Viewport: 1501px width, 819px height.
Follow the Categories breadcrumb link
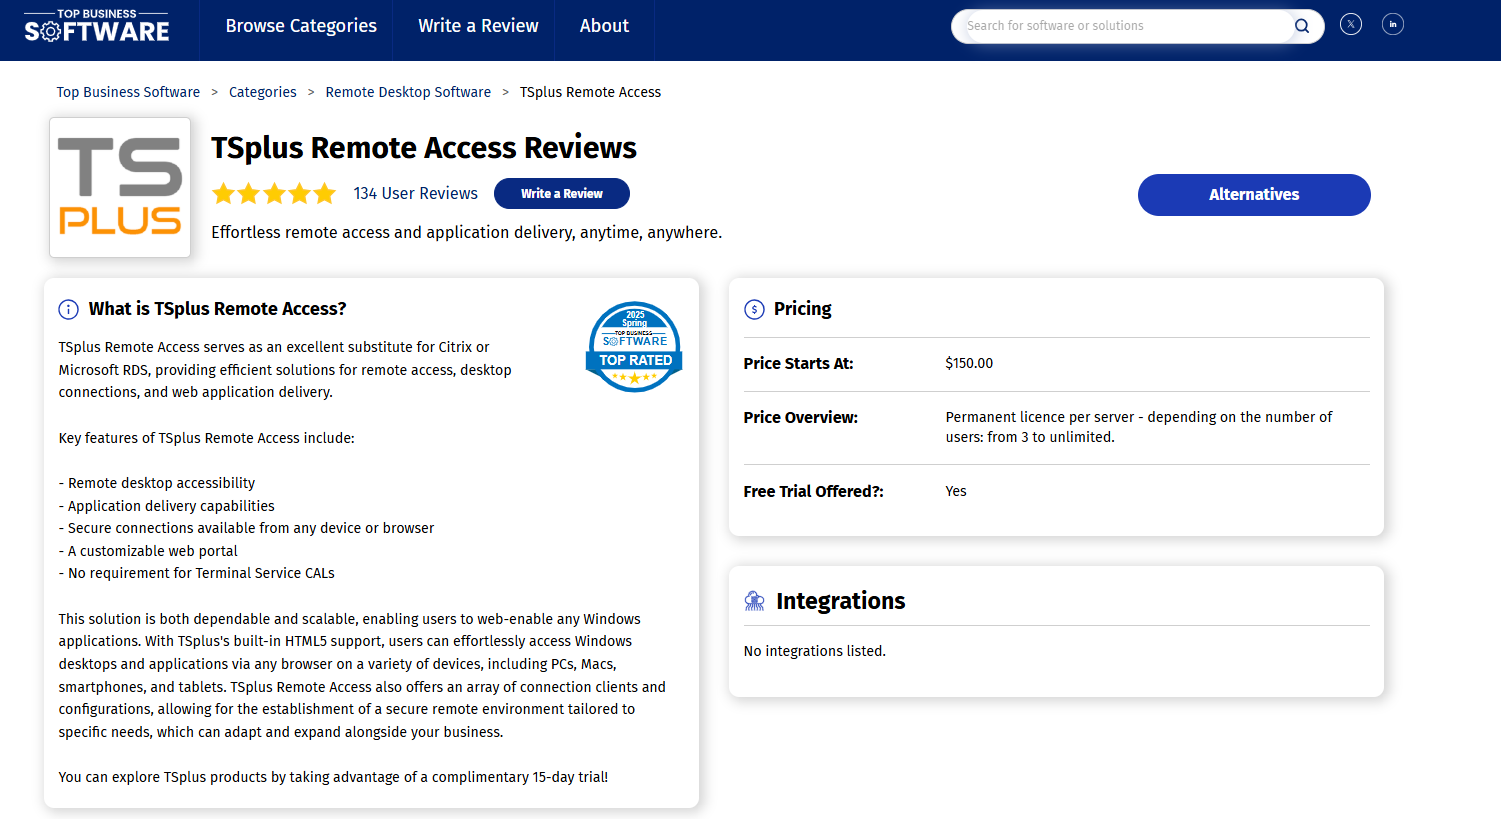(x=263, y=92)
